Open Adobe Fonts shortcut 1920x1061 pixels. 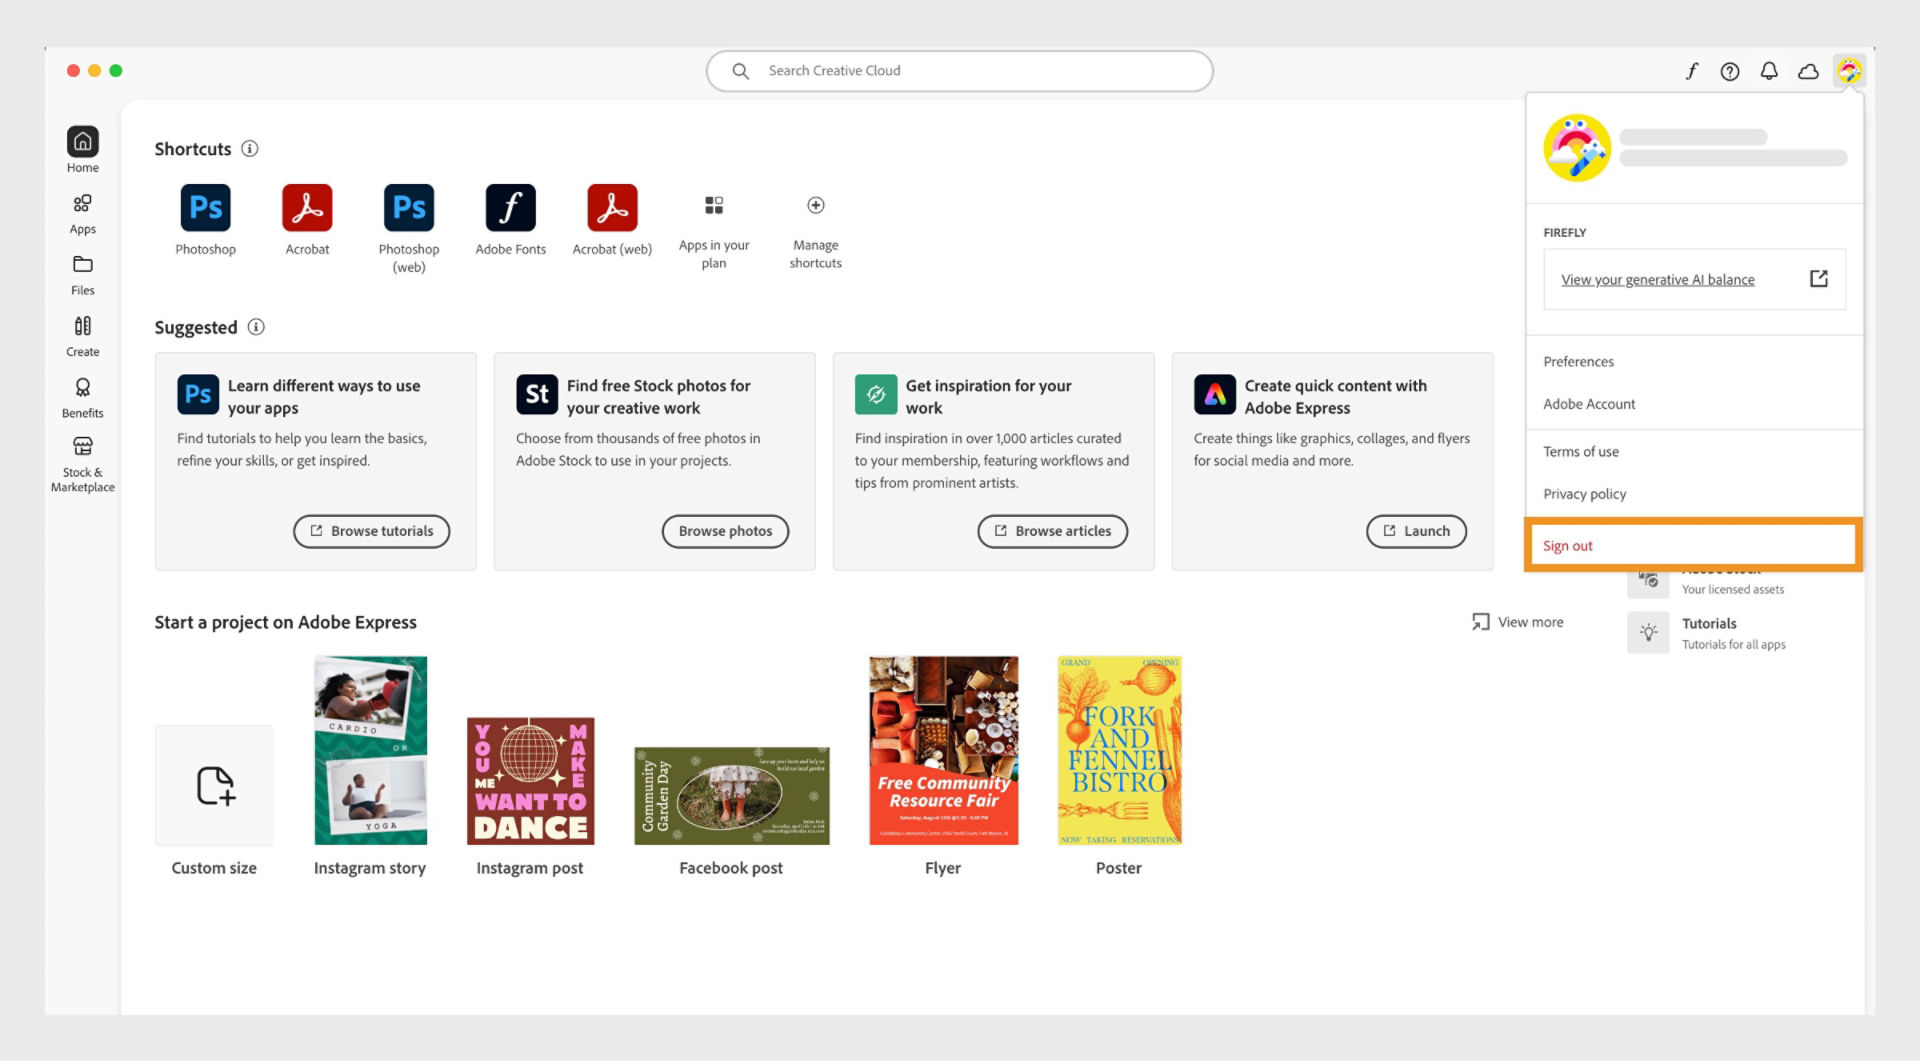pos(510,207)
